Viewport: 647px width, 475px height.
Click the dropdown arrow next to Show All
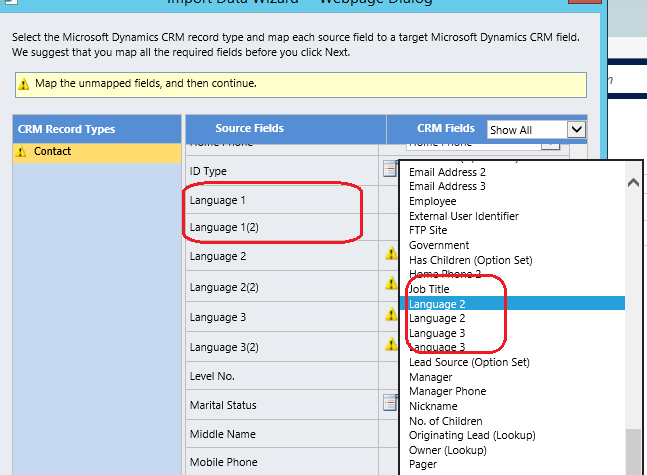(576, 130)
